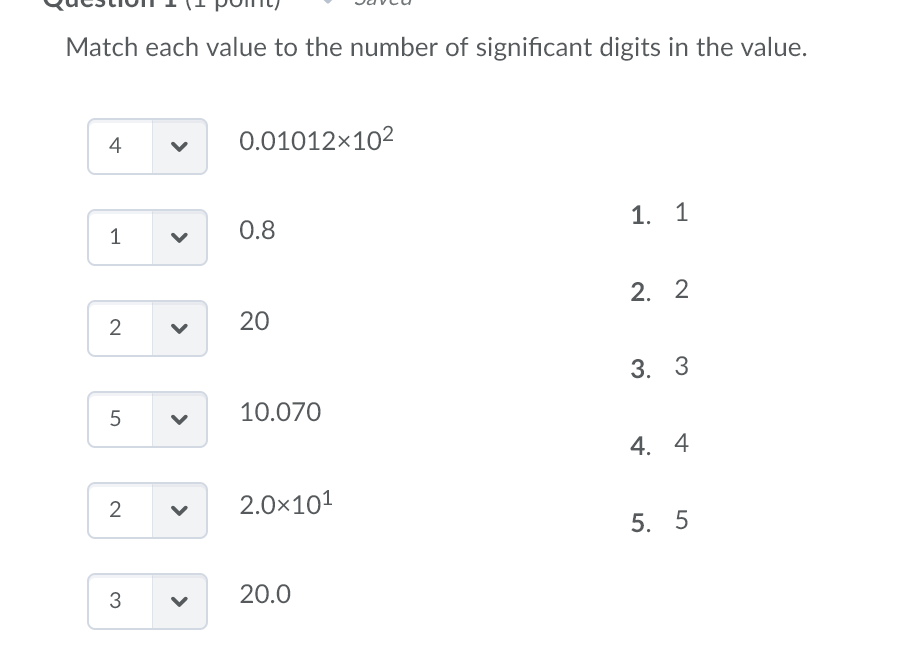Screen dimensions: 921x664
Task: Click the chevron arrow showing answer 4
Action: pyautogui.click(x=179, y=146)
